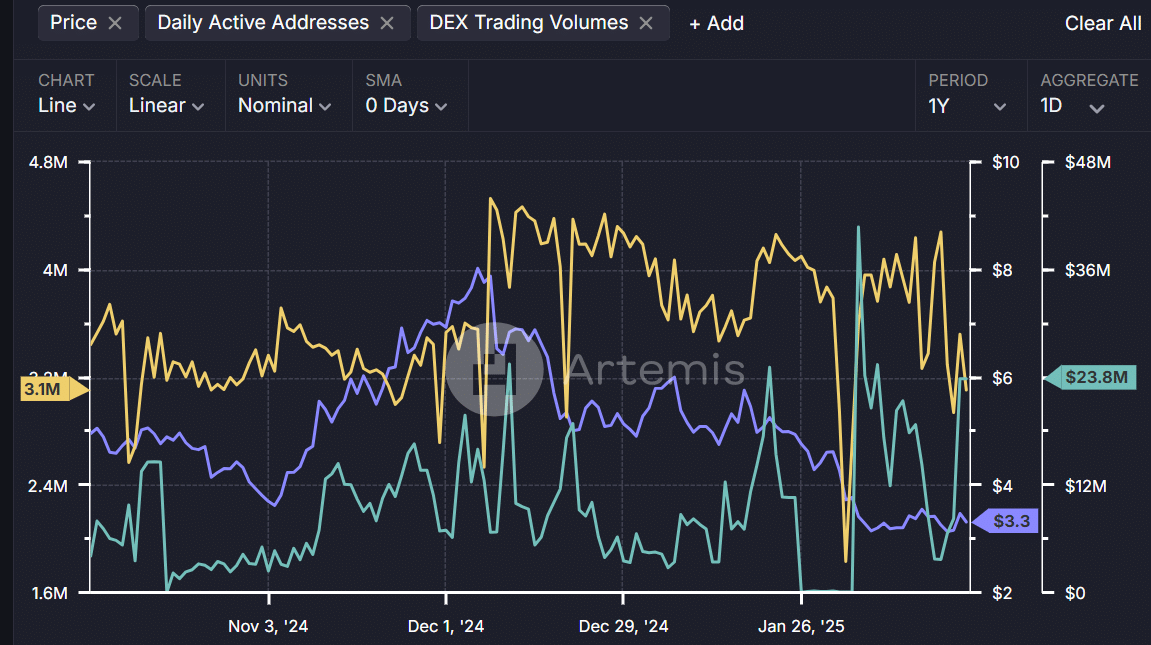Remove DEX Trading Volumes metric chip
The image size is (1151, 645).
tap(646, 23)
